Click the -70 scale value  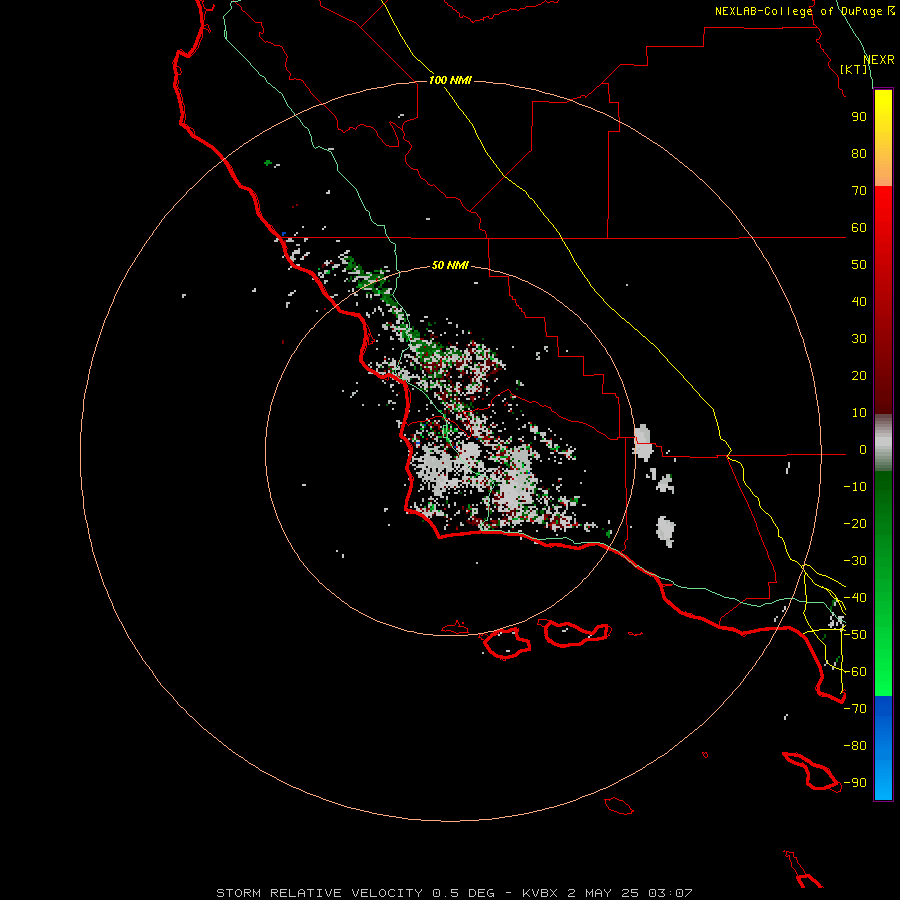click(x=855, y=709)
